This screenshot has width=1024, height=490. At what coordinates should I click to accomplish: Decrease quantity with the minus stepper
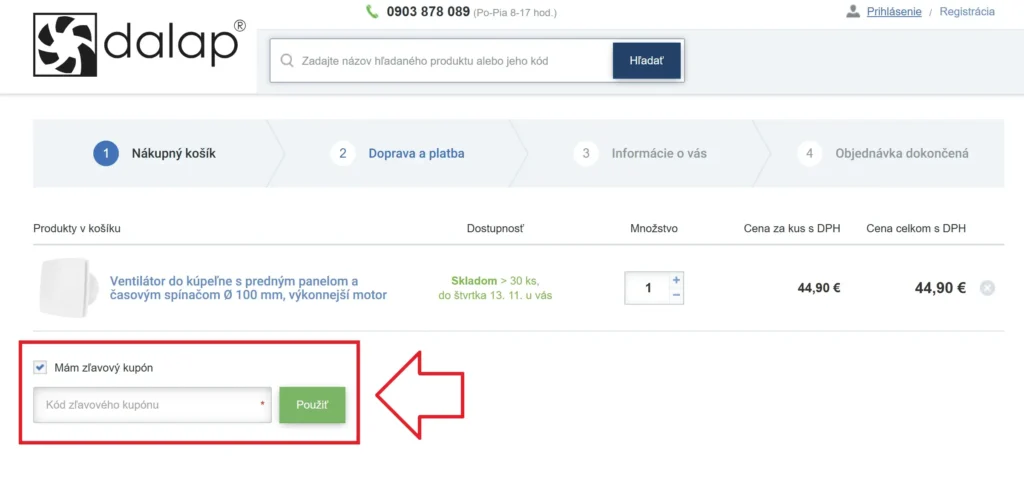[677, 295]
